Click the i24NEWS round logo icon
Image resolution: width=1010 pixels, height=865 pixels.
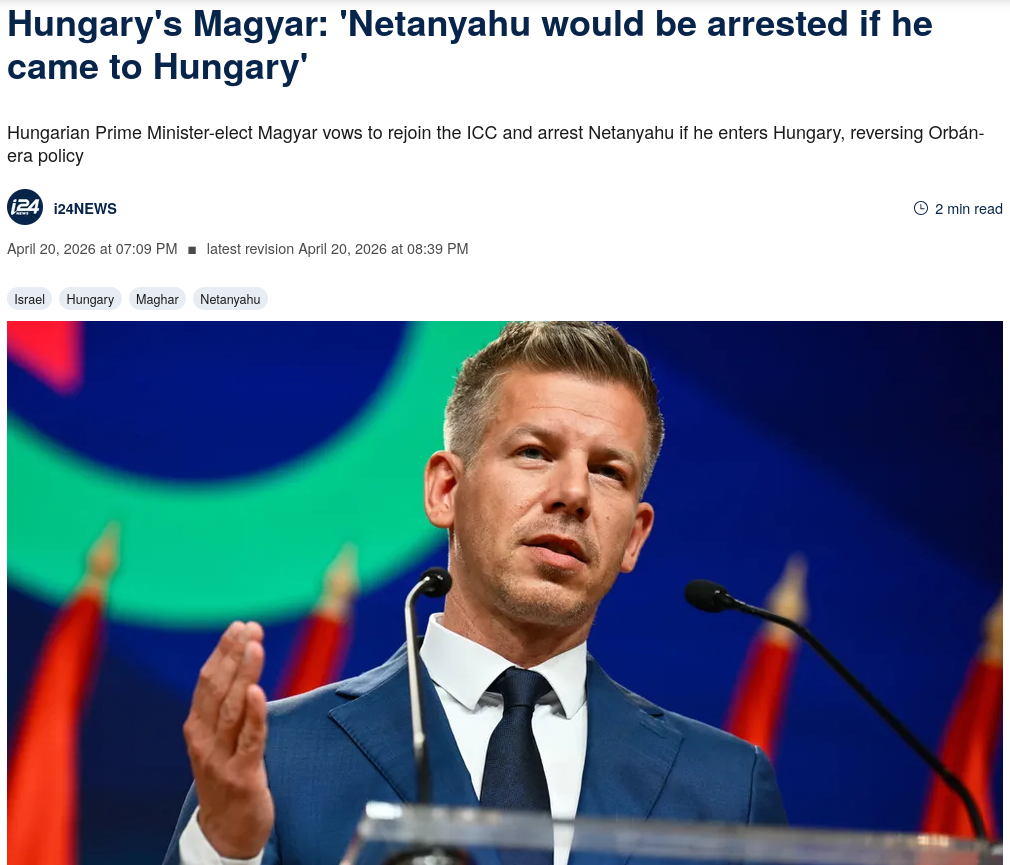(25, 207)
